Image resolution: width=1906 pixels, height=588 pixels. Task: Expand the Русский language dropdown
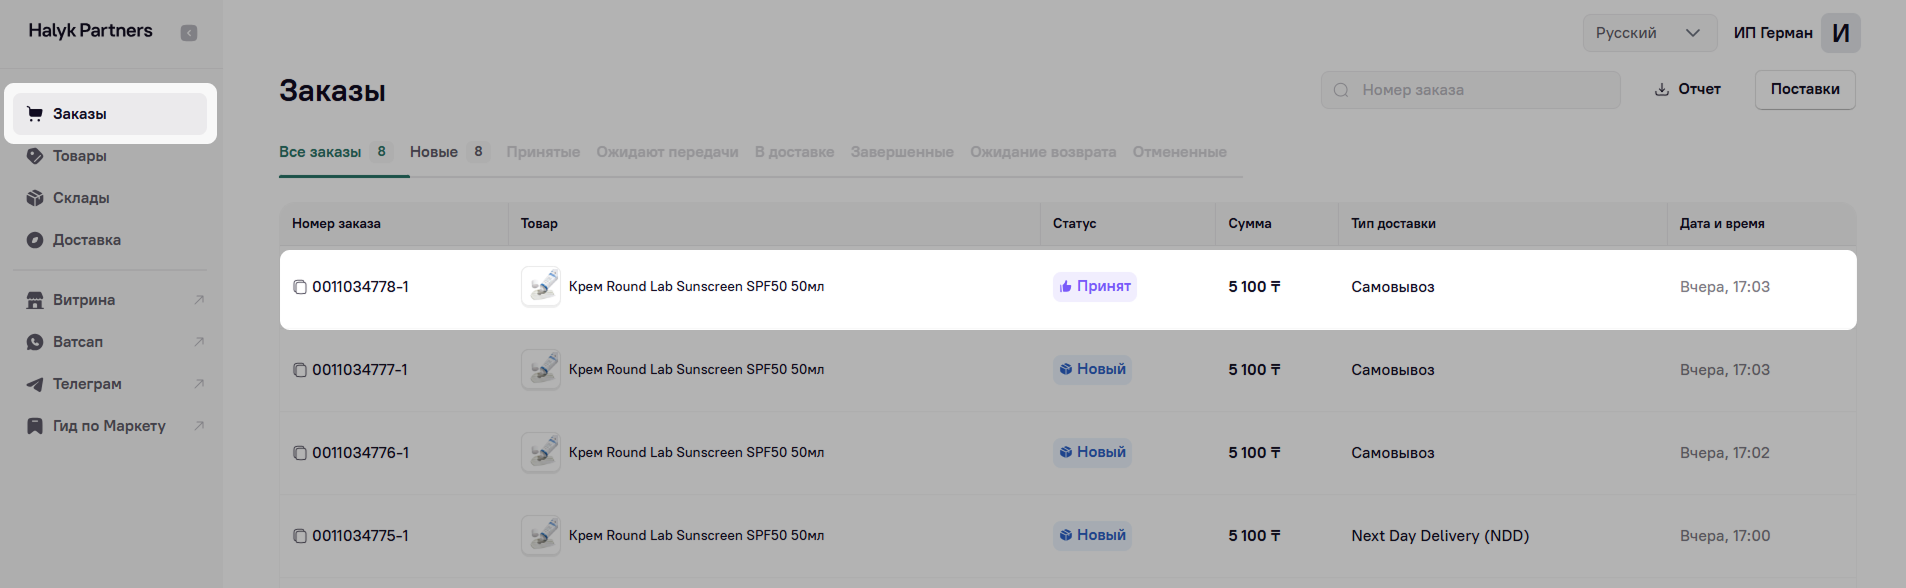[1647, 33]
